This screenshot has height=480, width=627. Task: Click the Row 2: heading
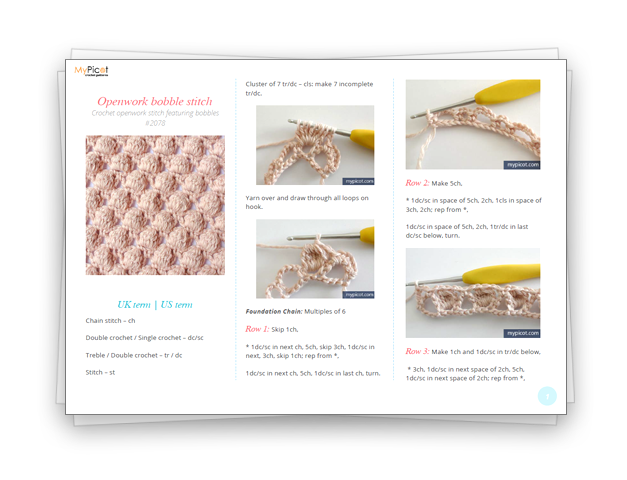tap(417, 183)
